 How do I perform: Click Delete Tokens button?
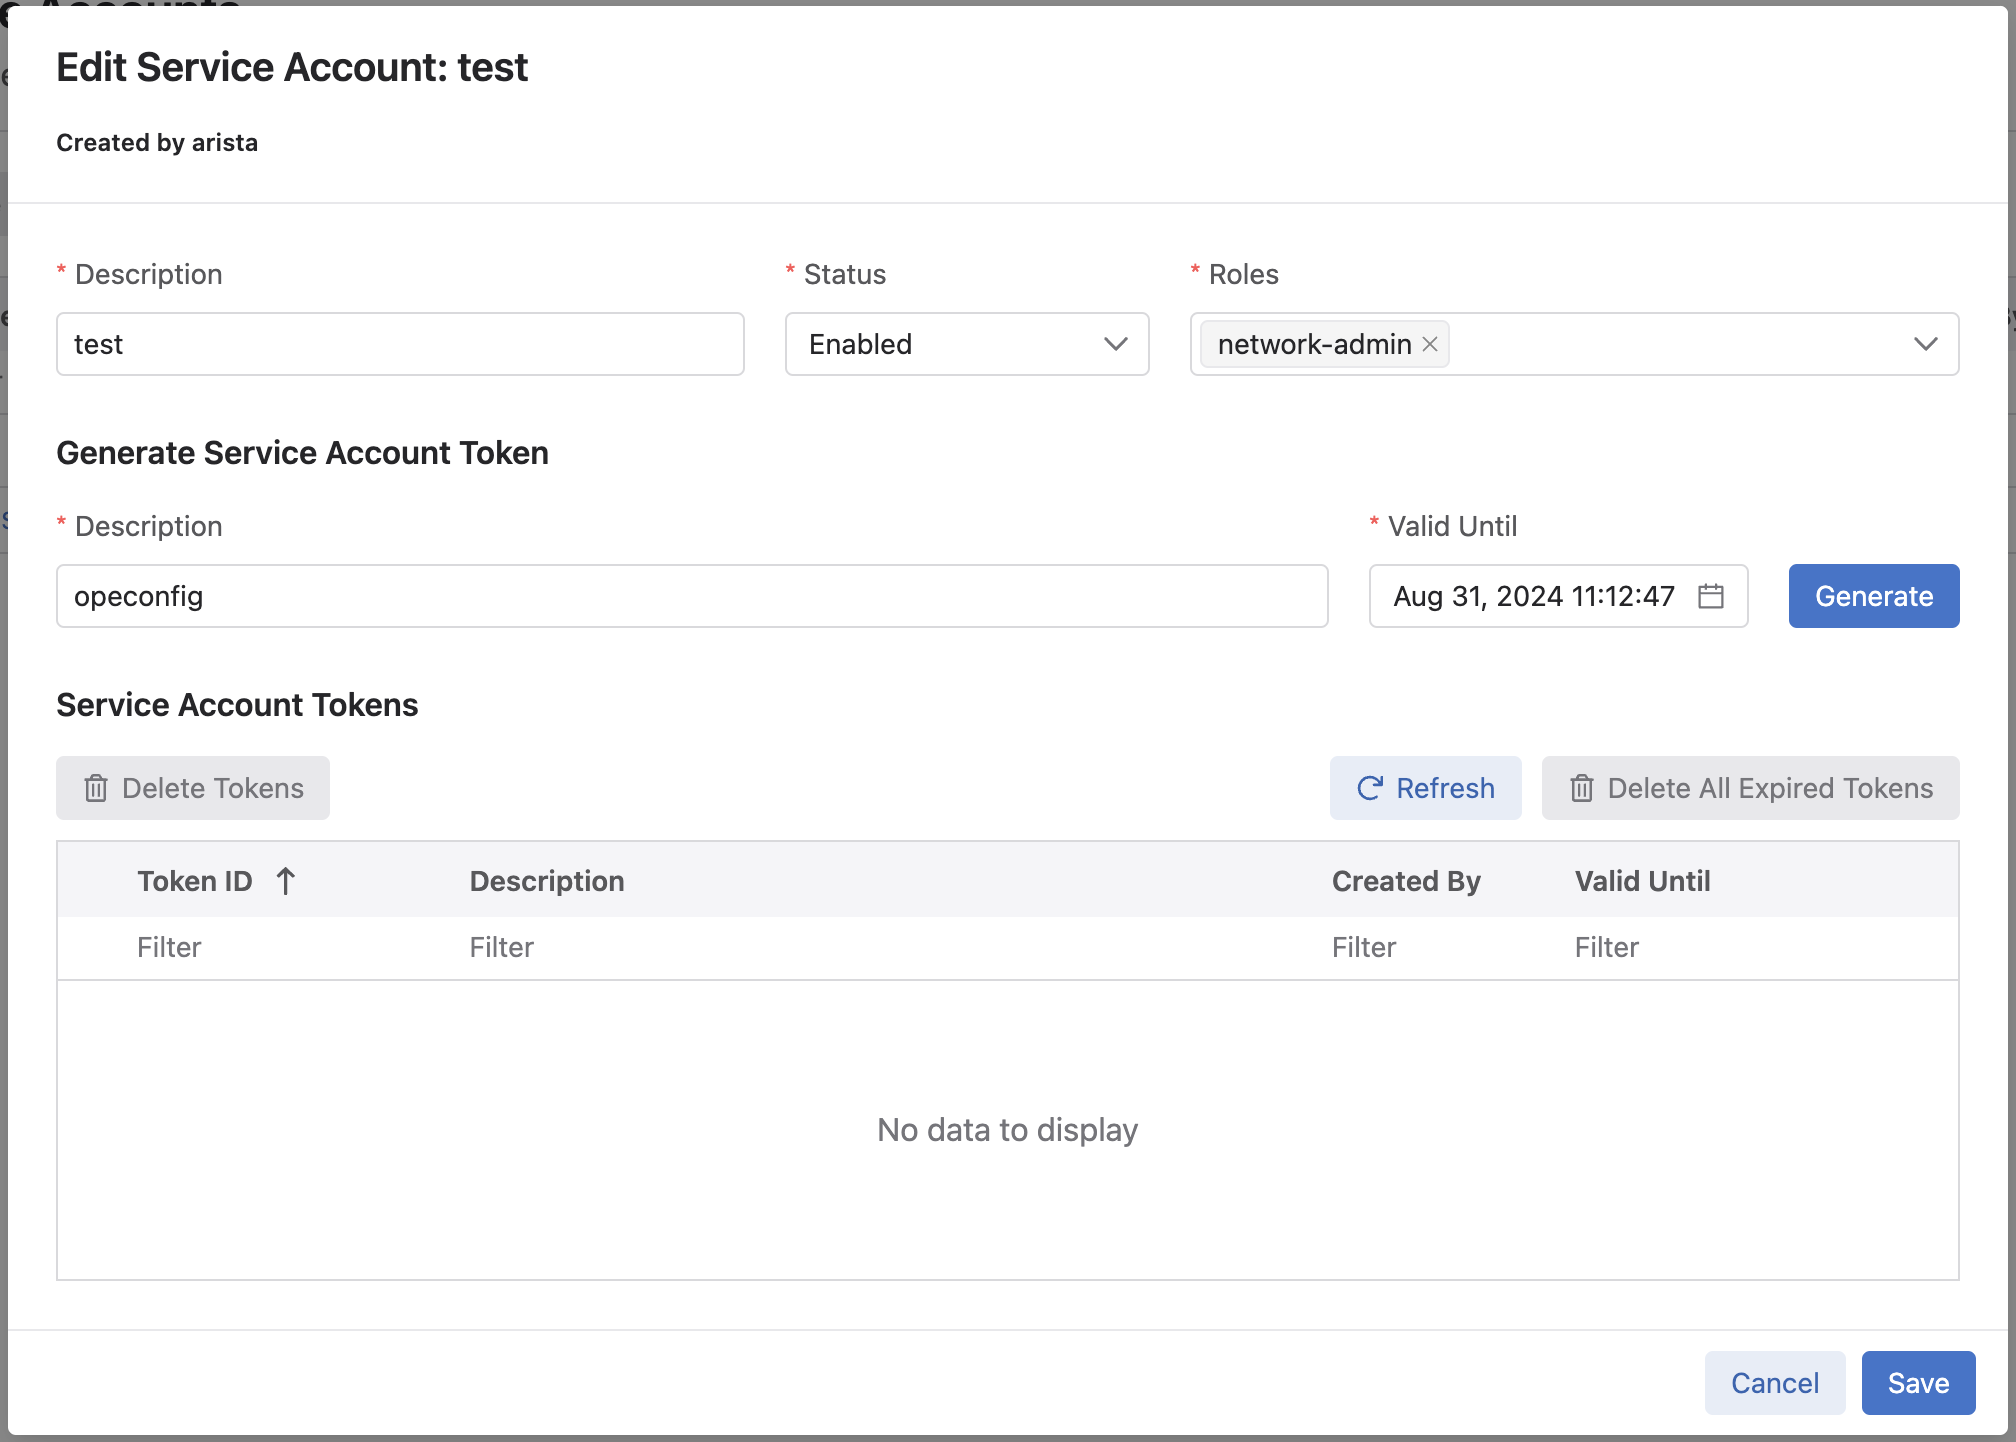(x=193, y=788)
